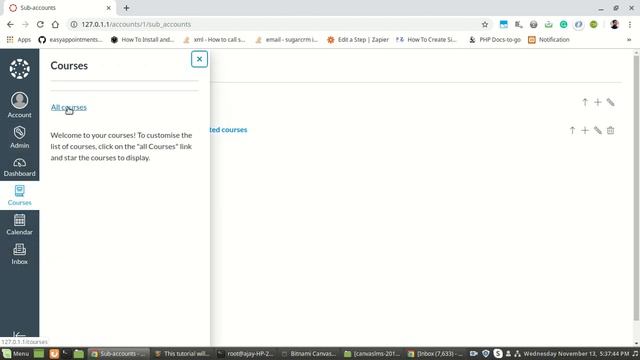Viewport: 640px width, 360px height.
Task: Open Skype icon in system tray
Action: click(x=498, y=353)
